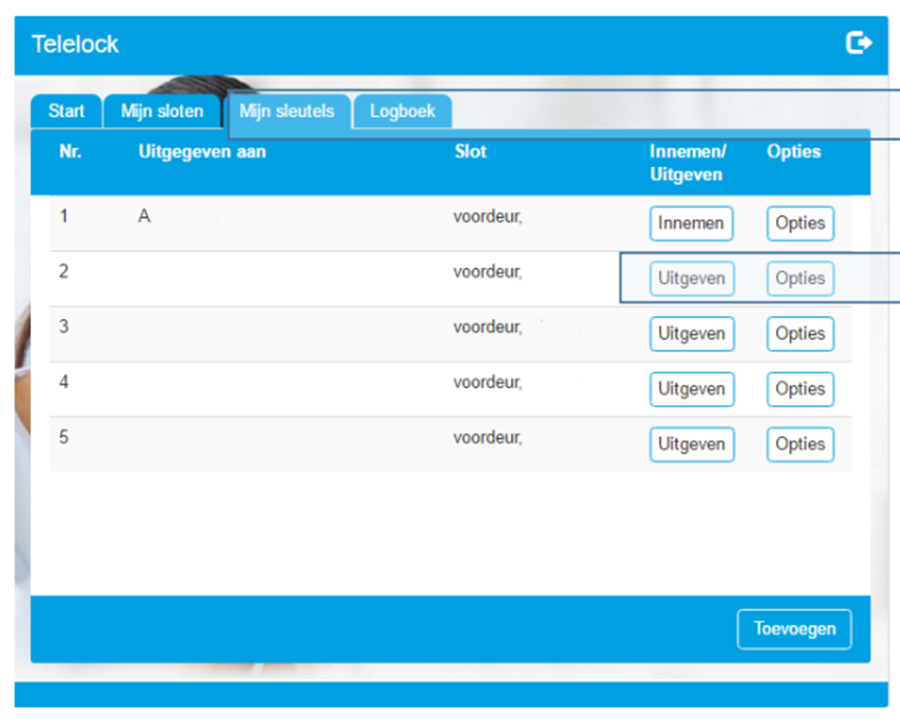900x719 pixels.
Task: Click the Slot column header
Action: pos(470,152)
